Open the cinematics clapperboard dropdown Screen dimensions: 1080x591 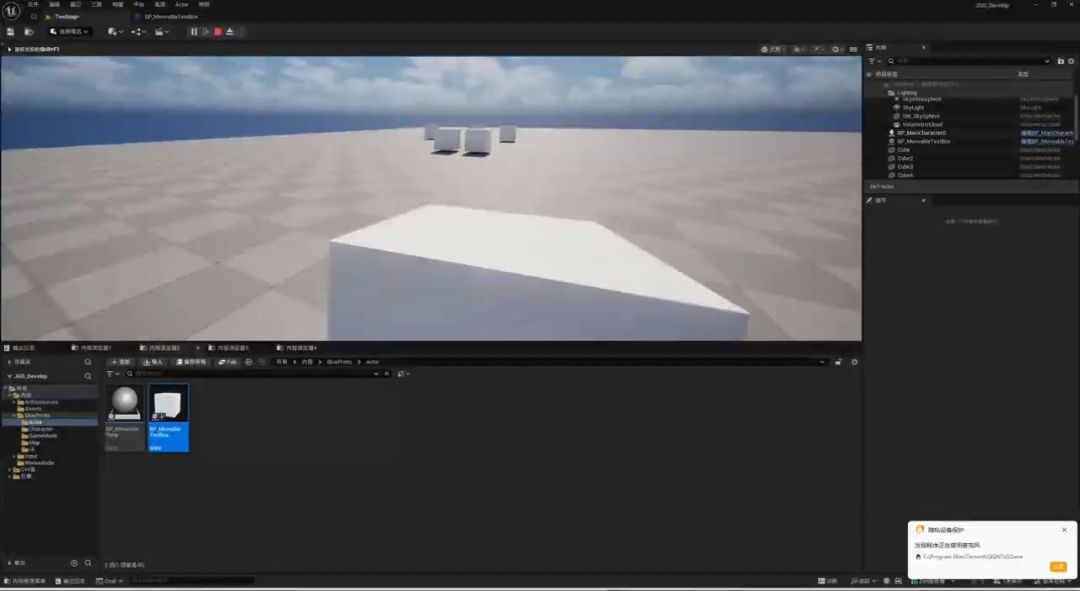point(162,32)
